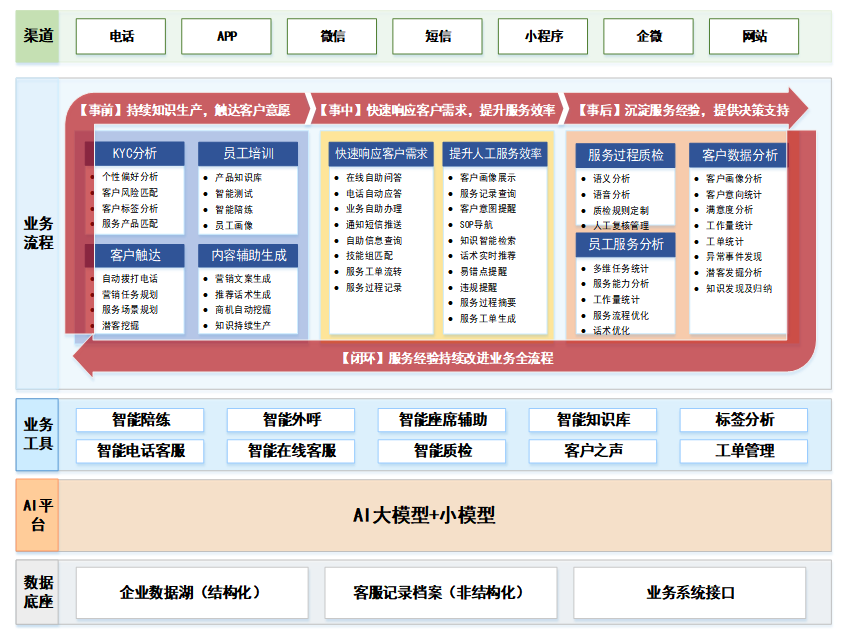Select the 客户风险匹配 item
Screen dimensions: 841x630
[x=130, y=192]
